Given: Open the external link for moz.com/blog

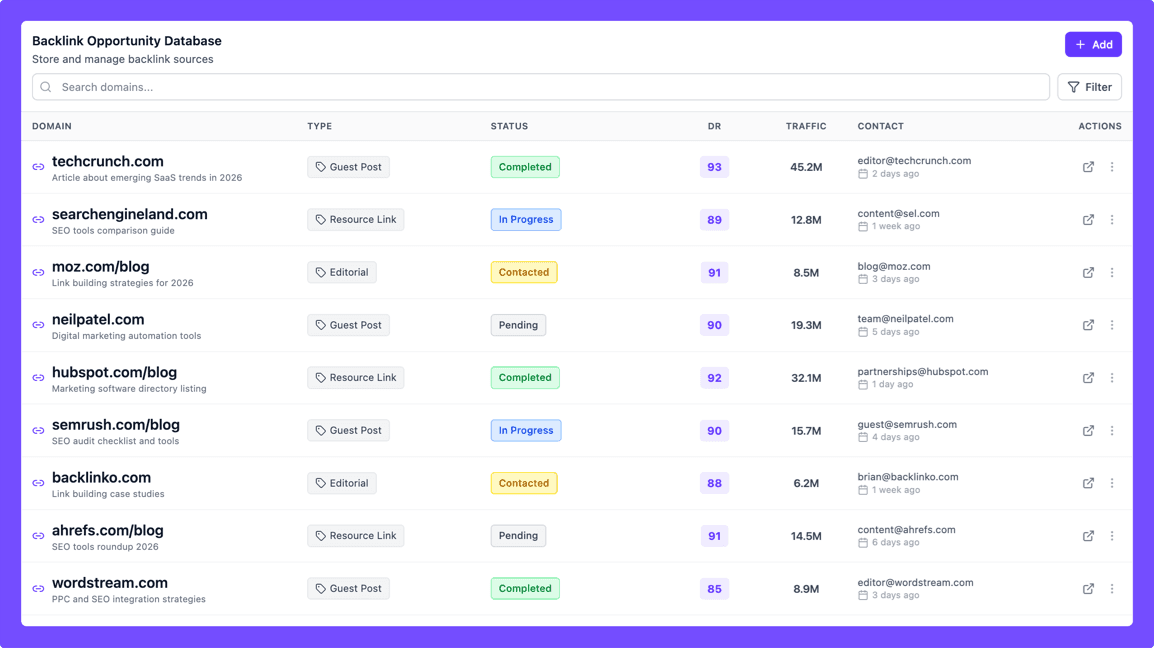Looking at the screenshot, I should click(x=1088, y=272).
